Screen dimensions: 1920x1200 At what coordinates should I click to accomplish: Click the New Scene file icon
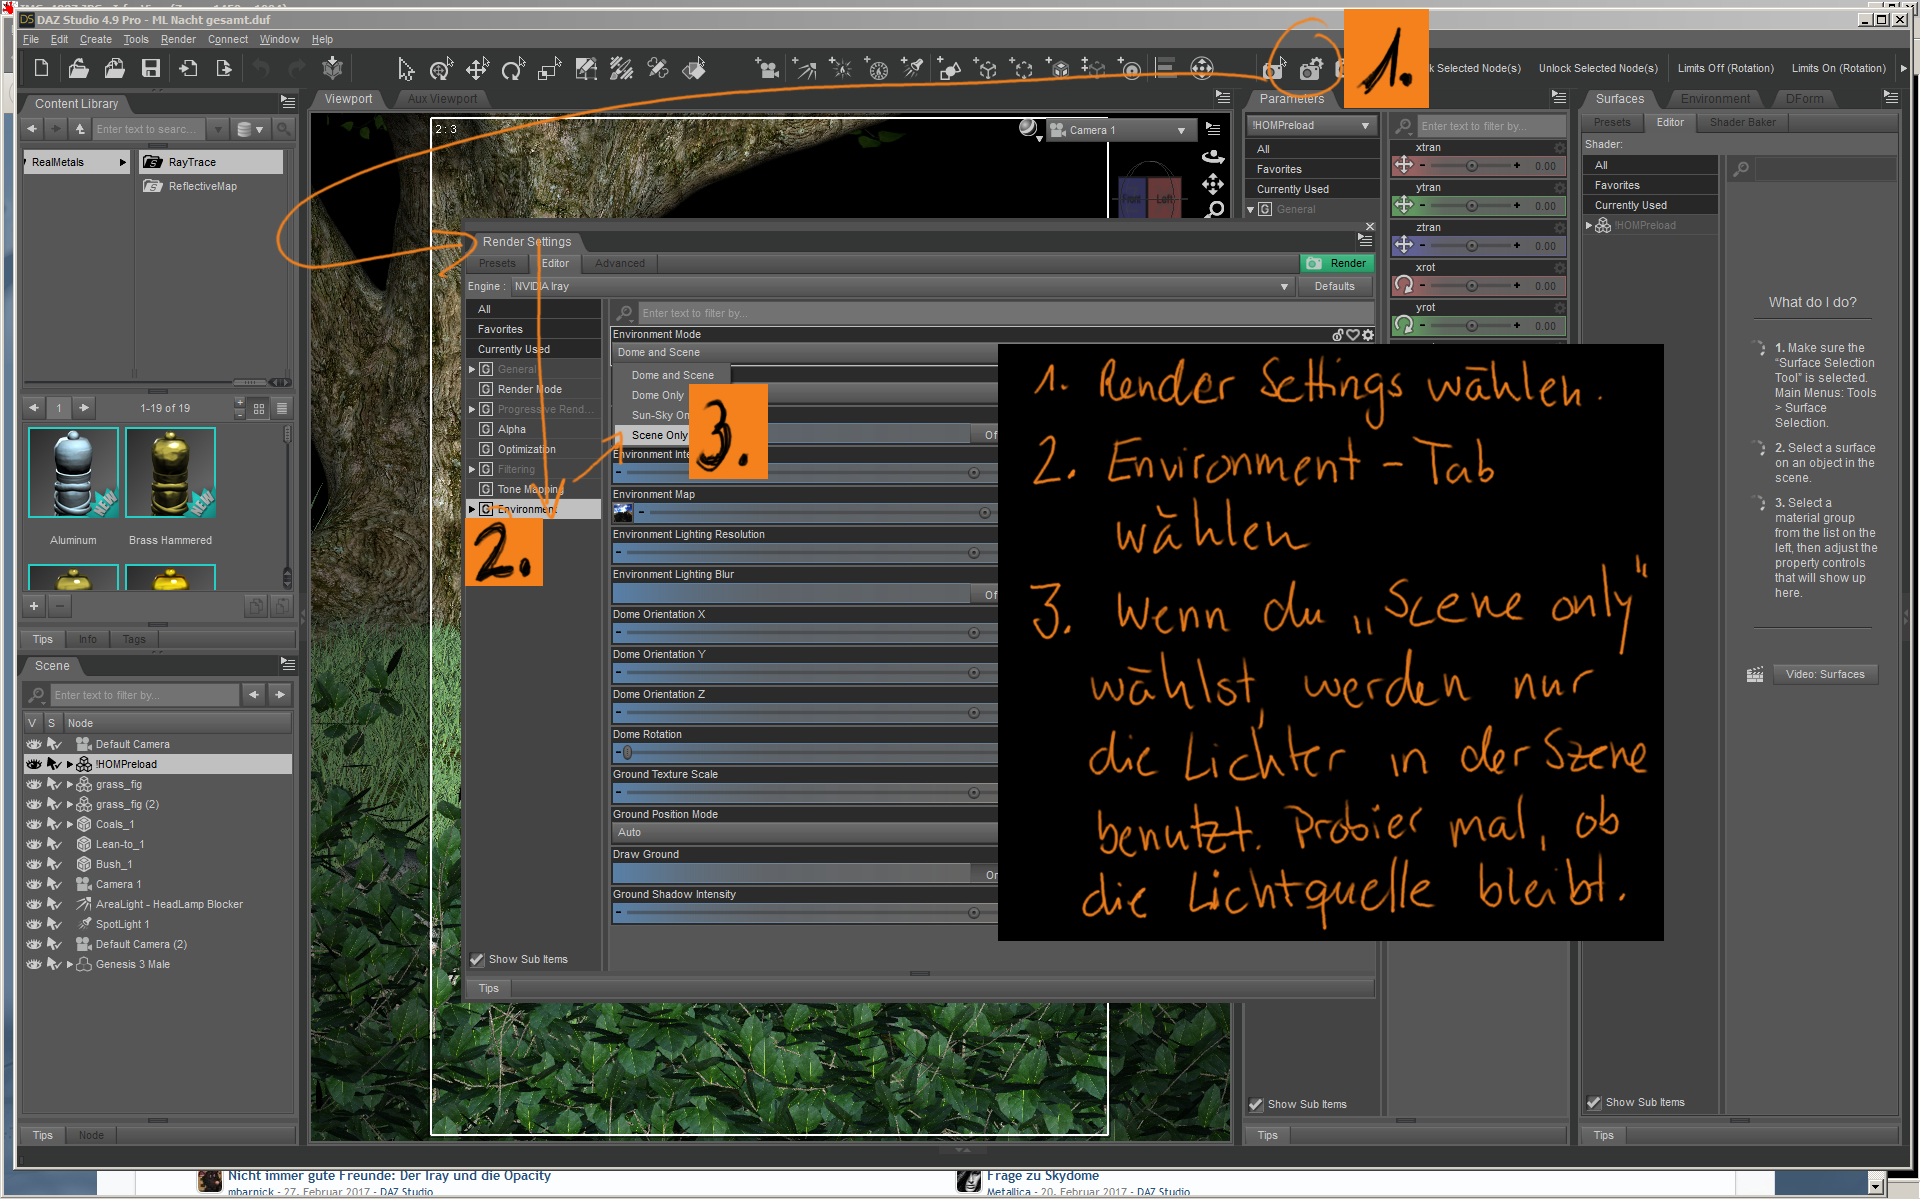coord(41,68)
